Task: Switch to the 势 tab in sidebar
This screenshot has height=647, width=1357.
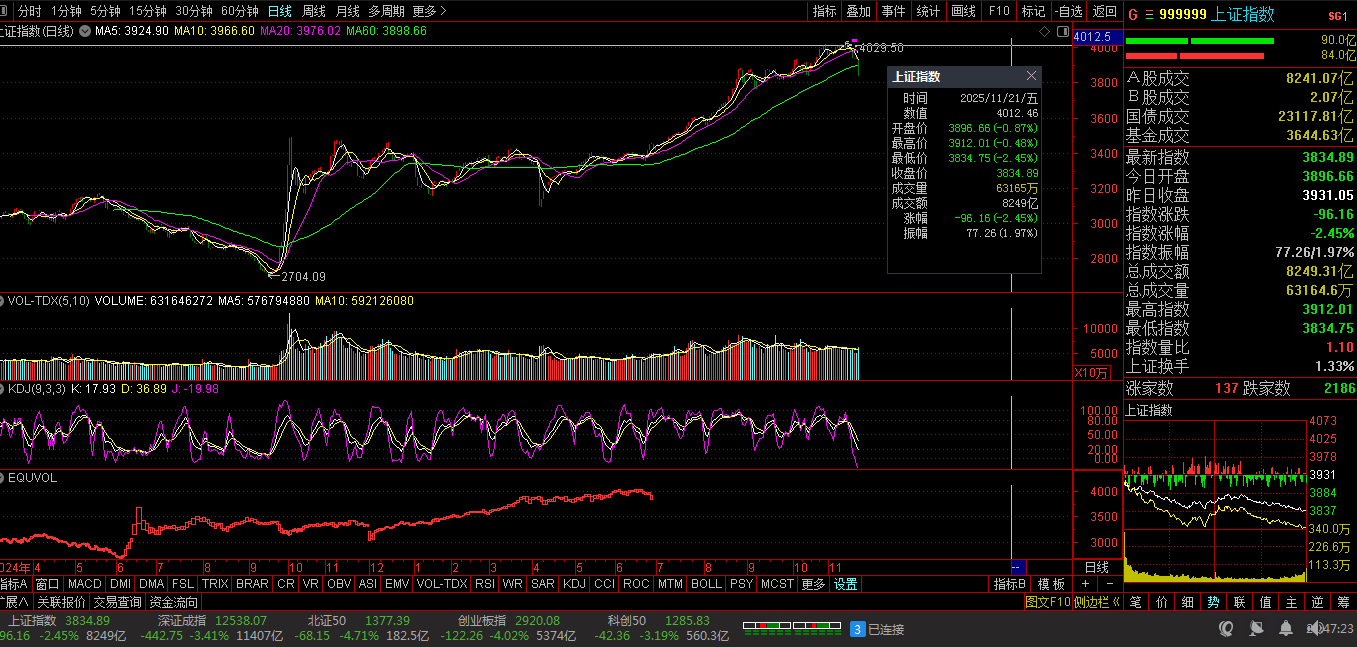Action: click(1213, 602)
